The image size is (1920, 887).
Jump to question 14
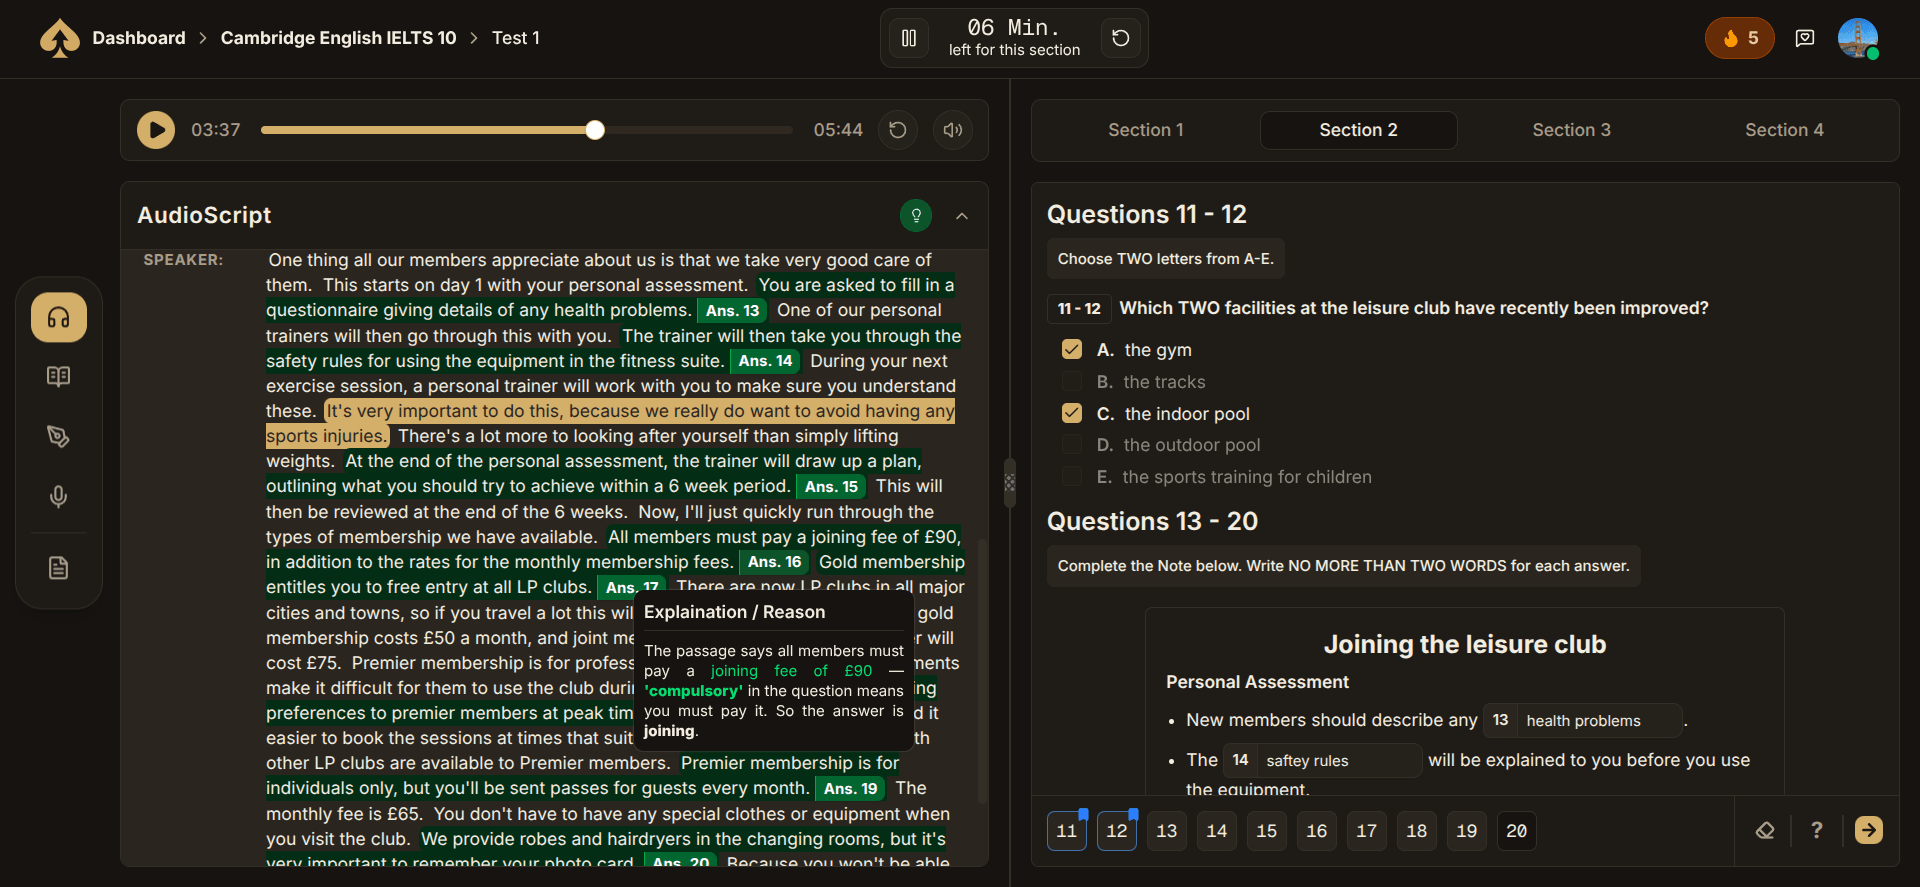[1217, 830]
